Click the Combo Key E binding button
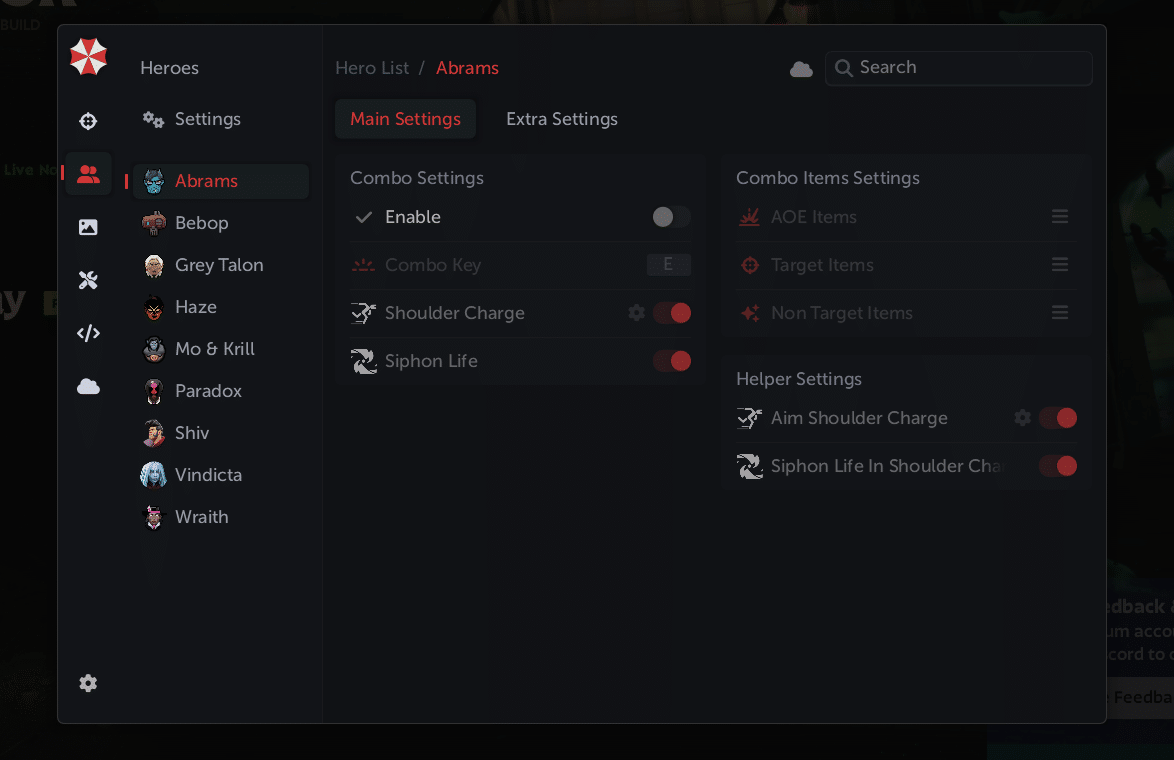This screenshot has height=760, width=1174. tap(668, 265)
